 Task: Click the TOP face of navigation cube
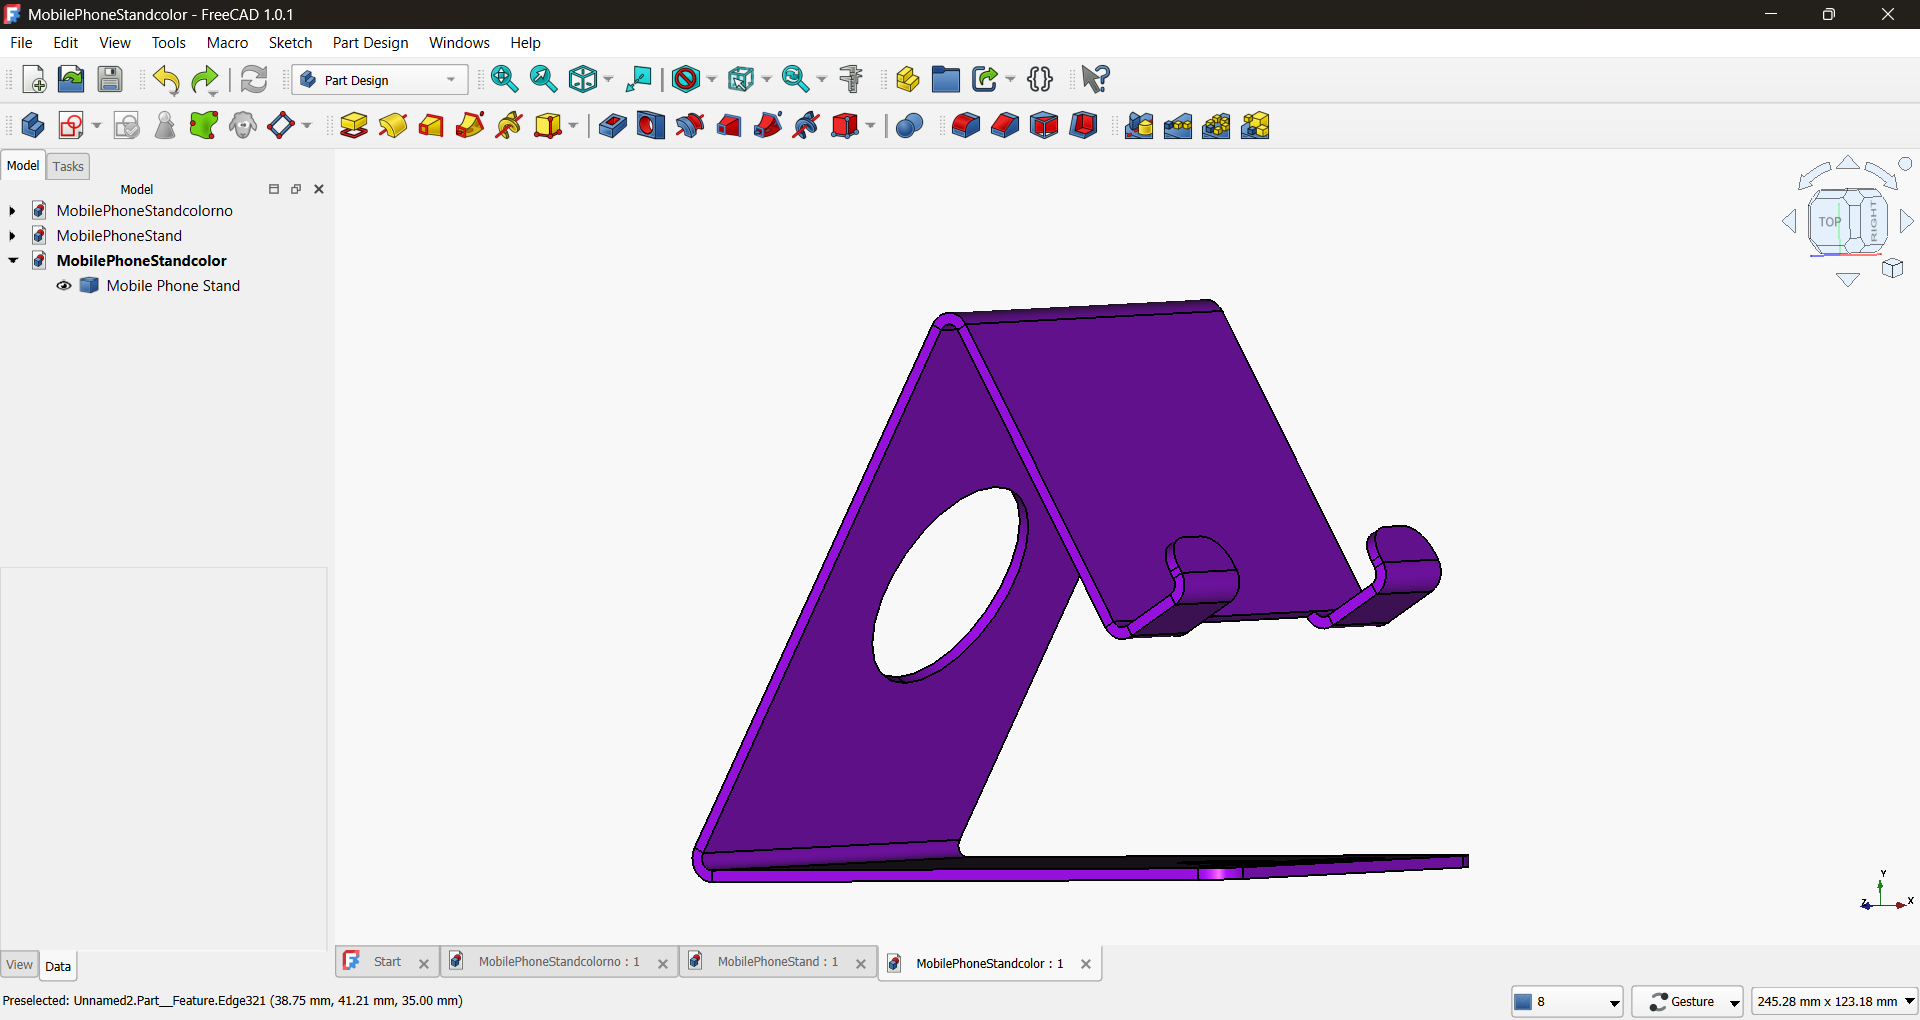(1829, 222)
